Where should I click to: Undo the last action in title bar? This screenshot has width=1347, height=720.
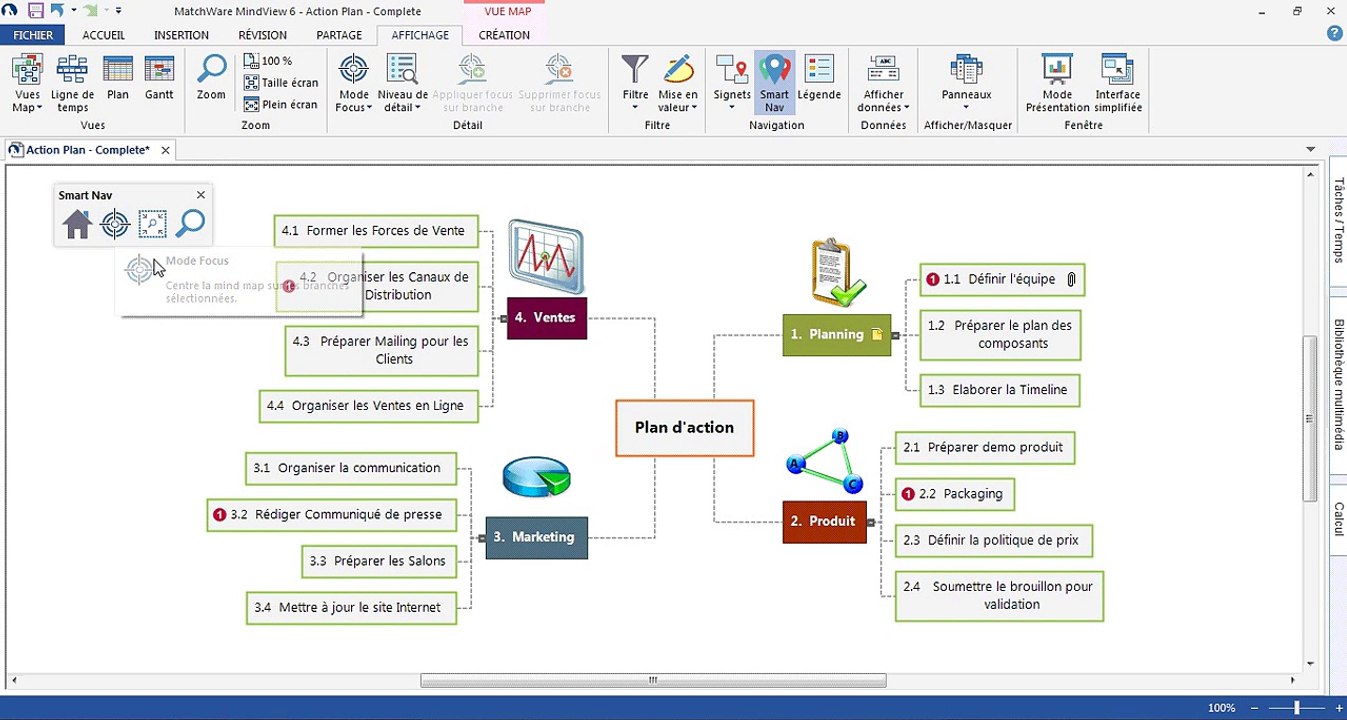[57, 11]
